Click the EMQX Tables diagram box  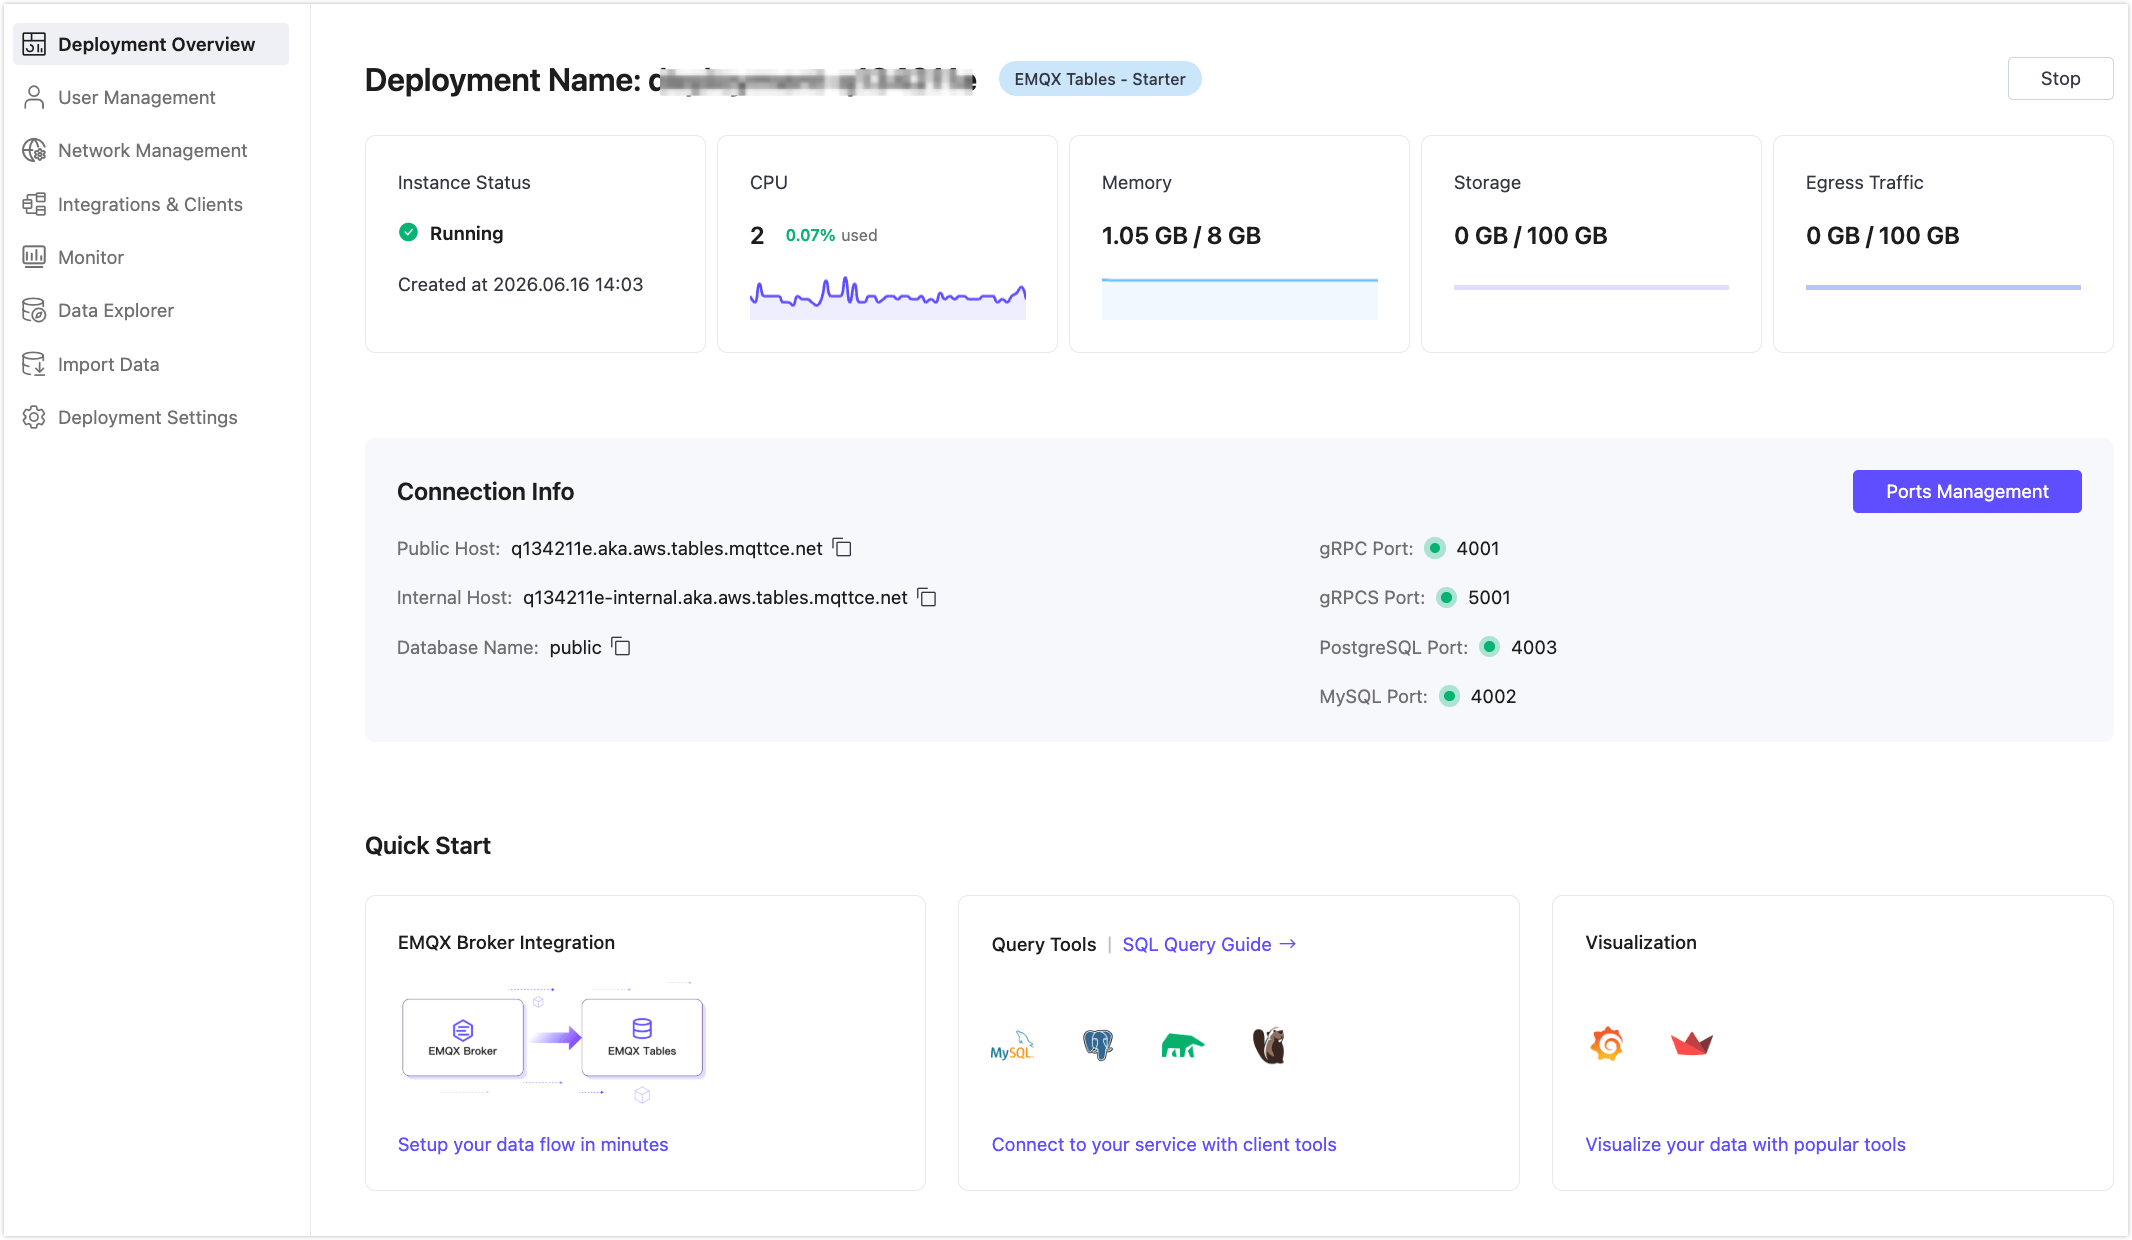[642, 1038]
